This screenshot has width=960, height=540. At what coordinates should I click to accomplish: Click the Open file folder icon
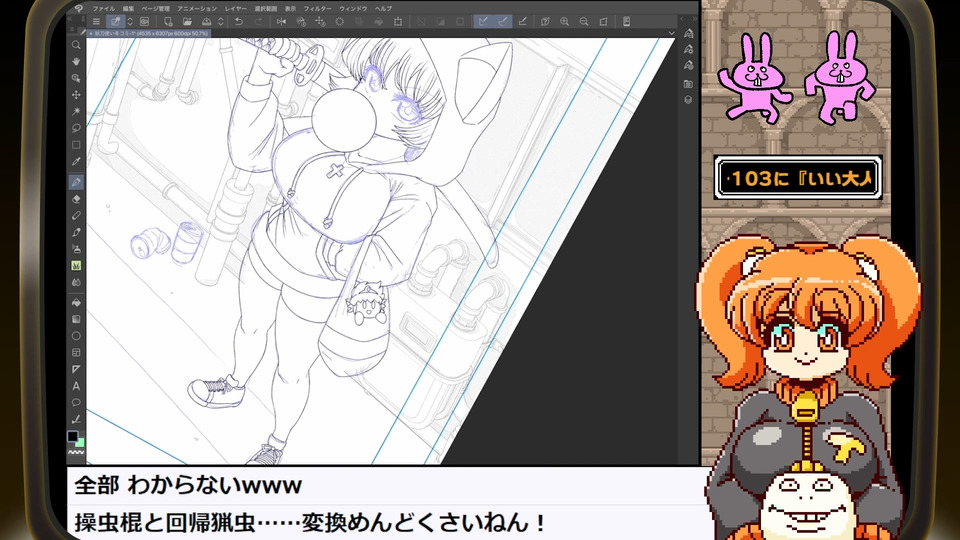click(x=187, y=21)
